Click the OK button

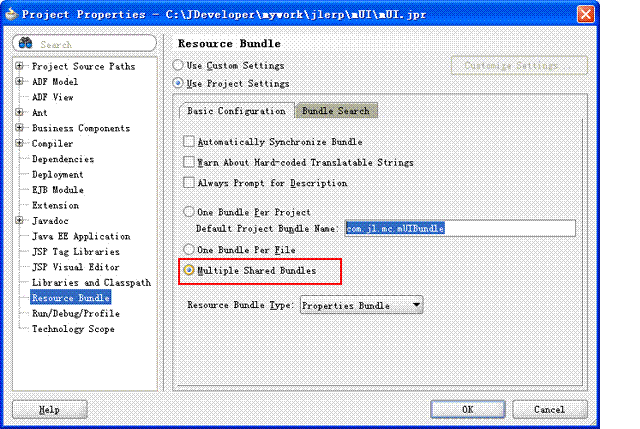(x=468, y=409)
